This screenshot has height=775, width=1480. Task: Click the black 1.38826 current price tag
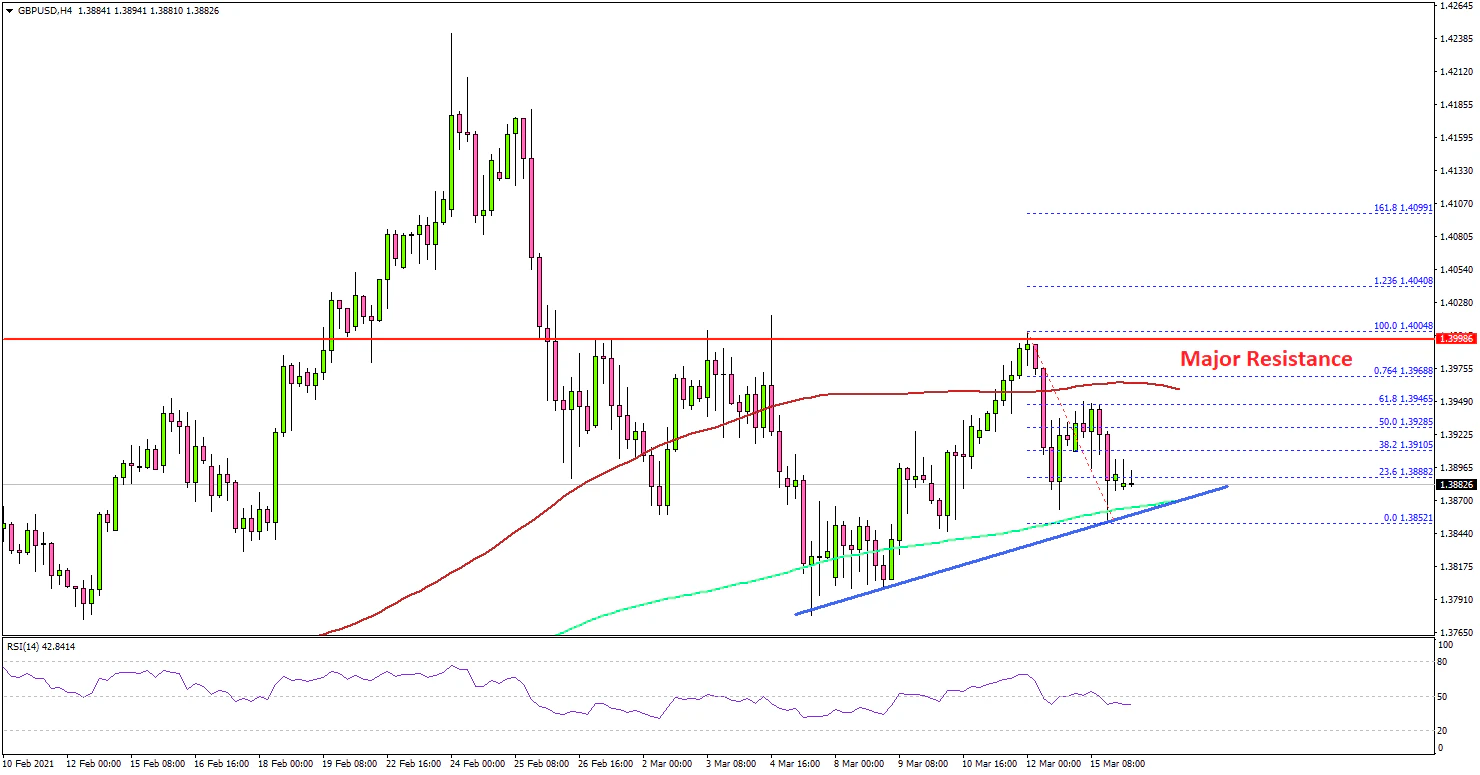[x=1457, y=485]
